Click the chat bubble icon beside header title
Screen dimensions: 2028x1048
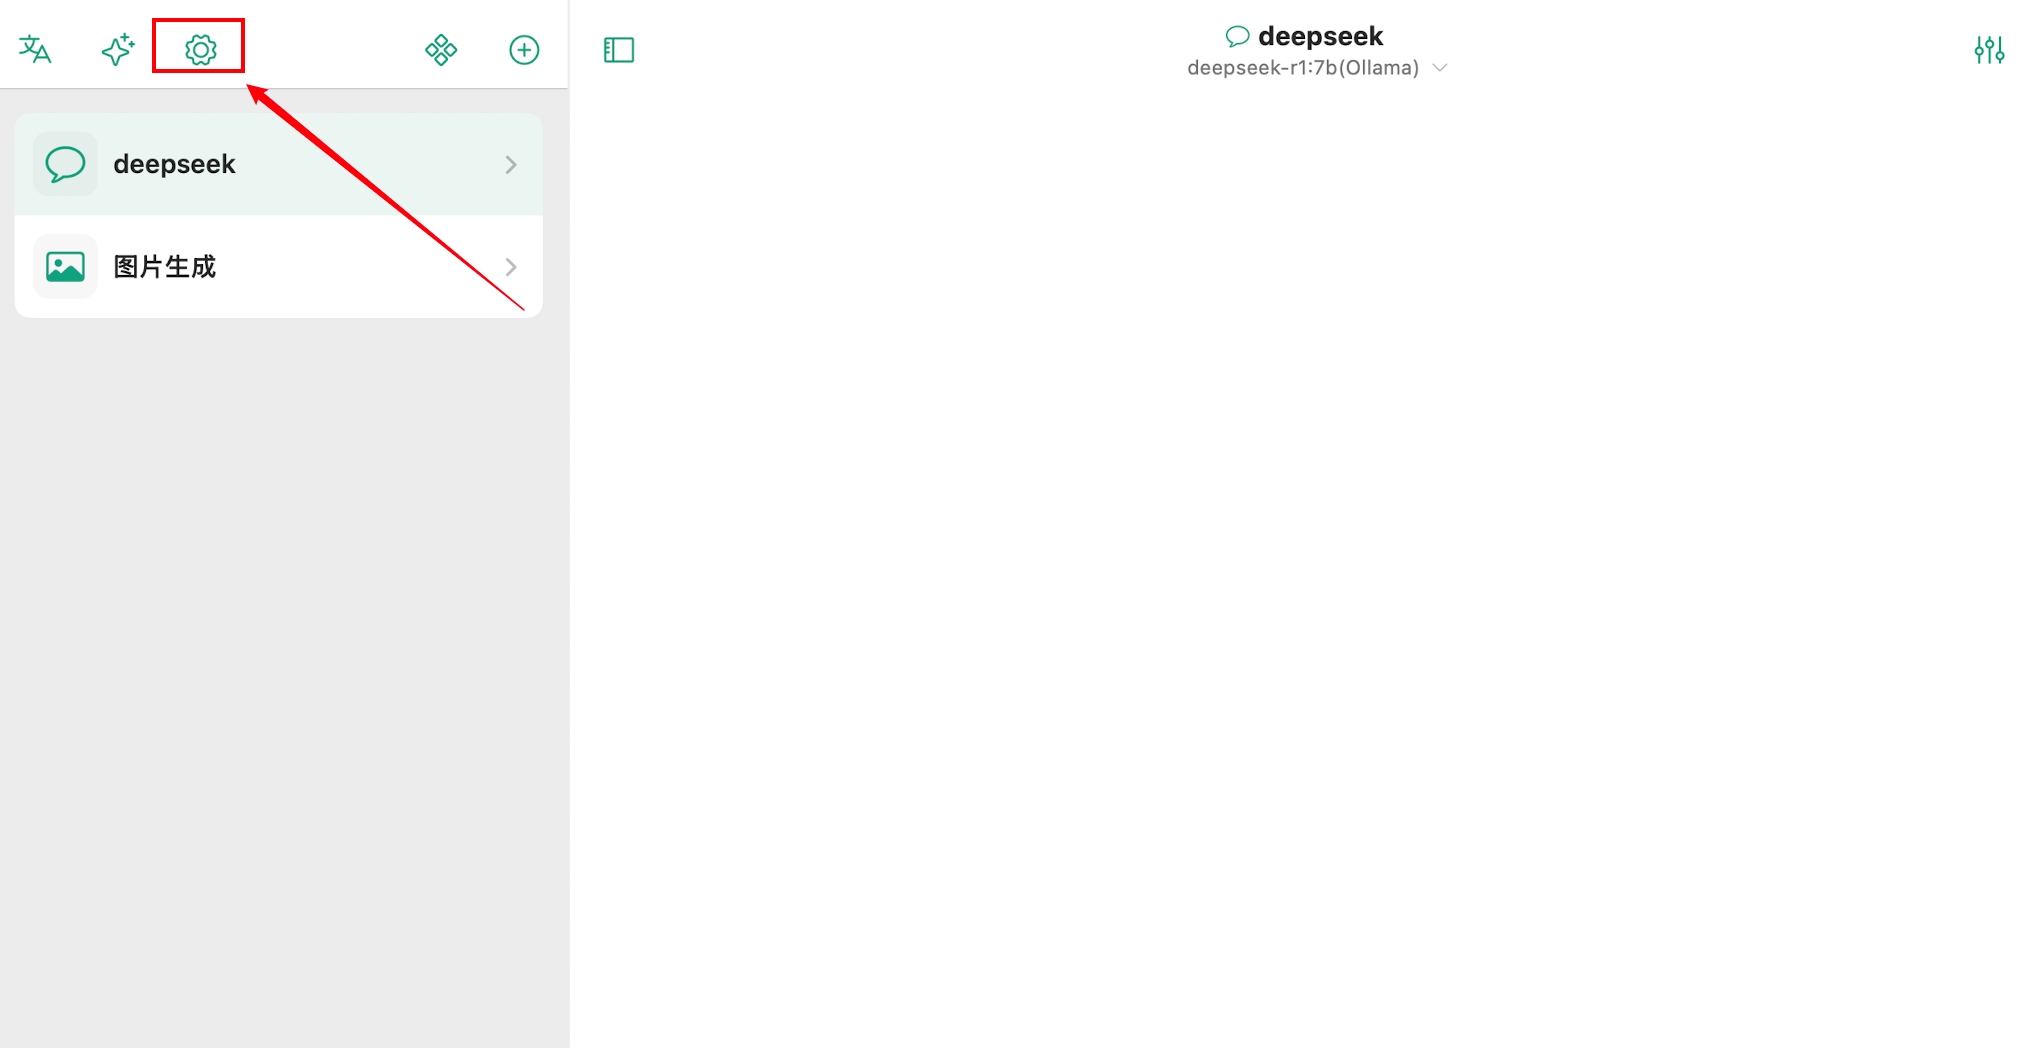point(1237,37)
